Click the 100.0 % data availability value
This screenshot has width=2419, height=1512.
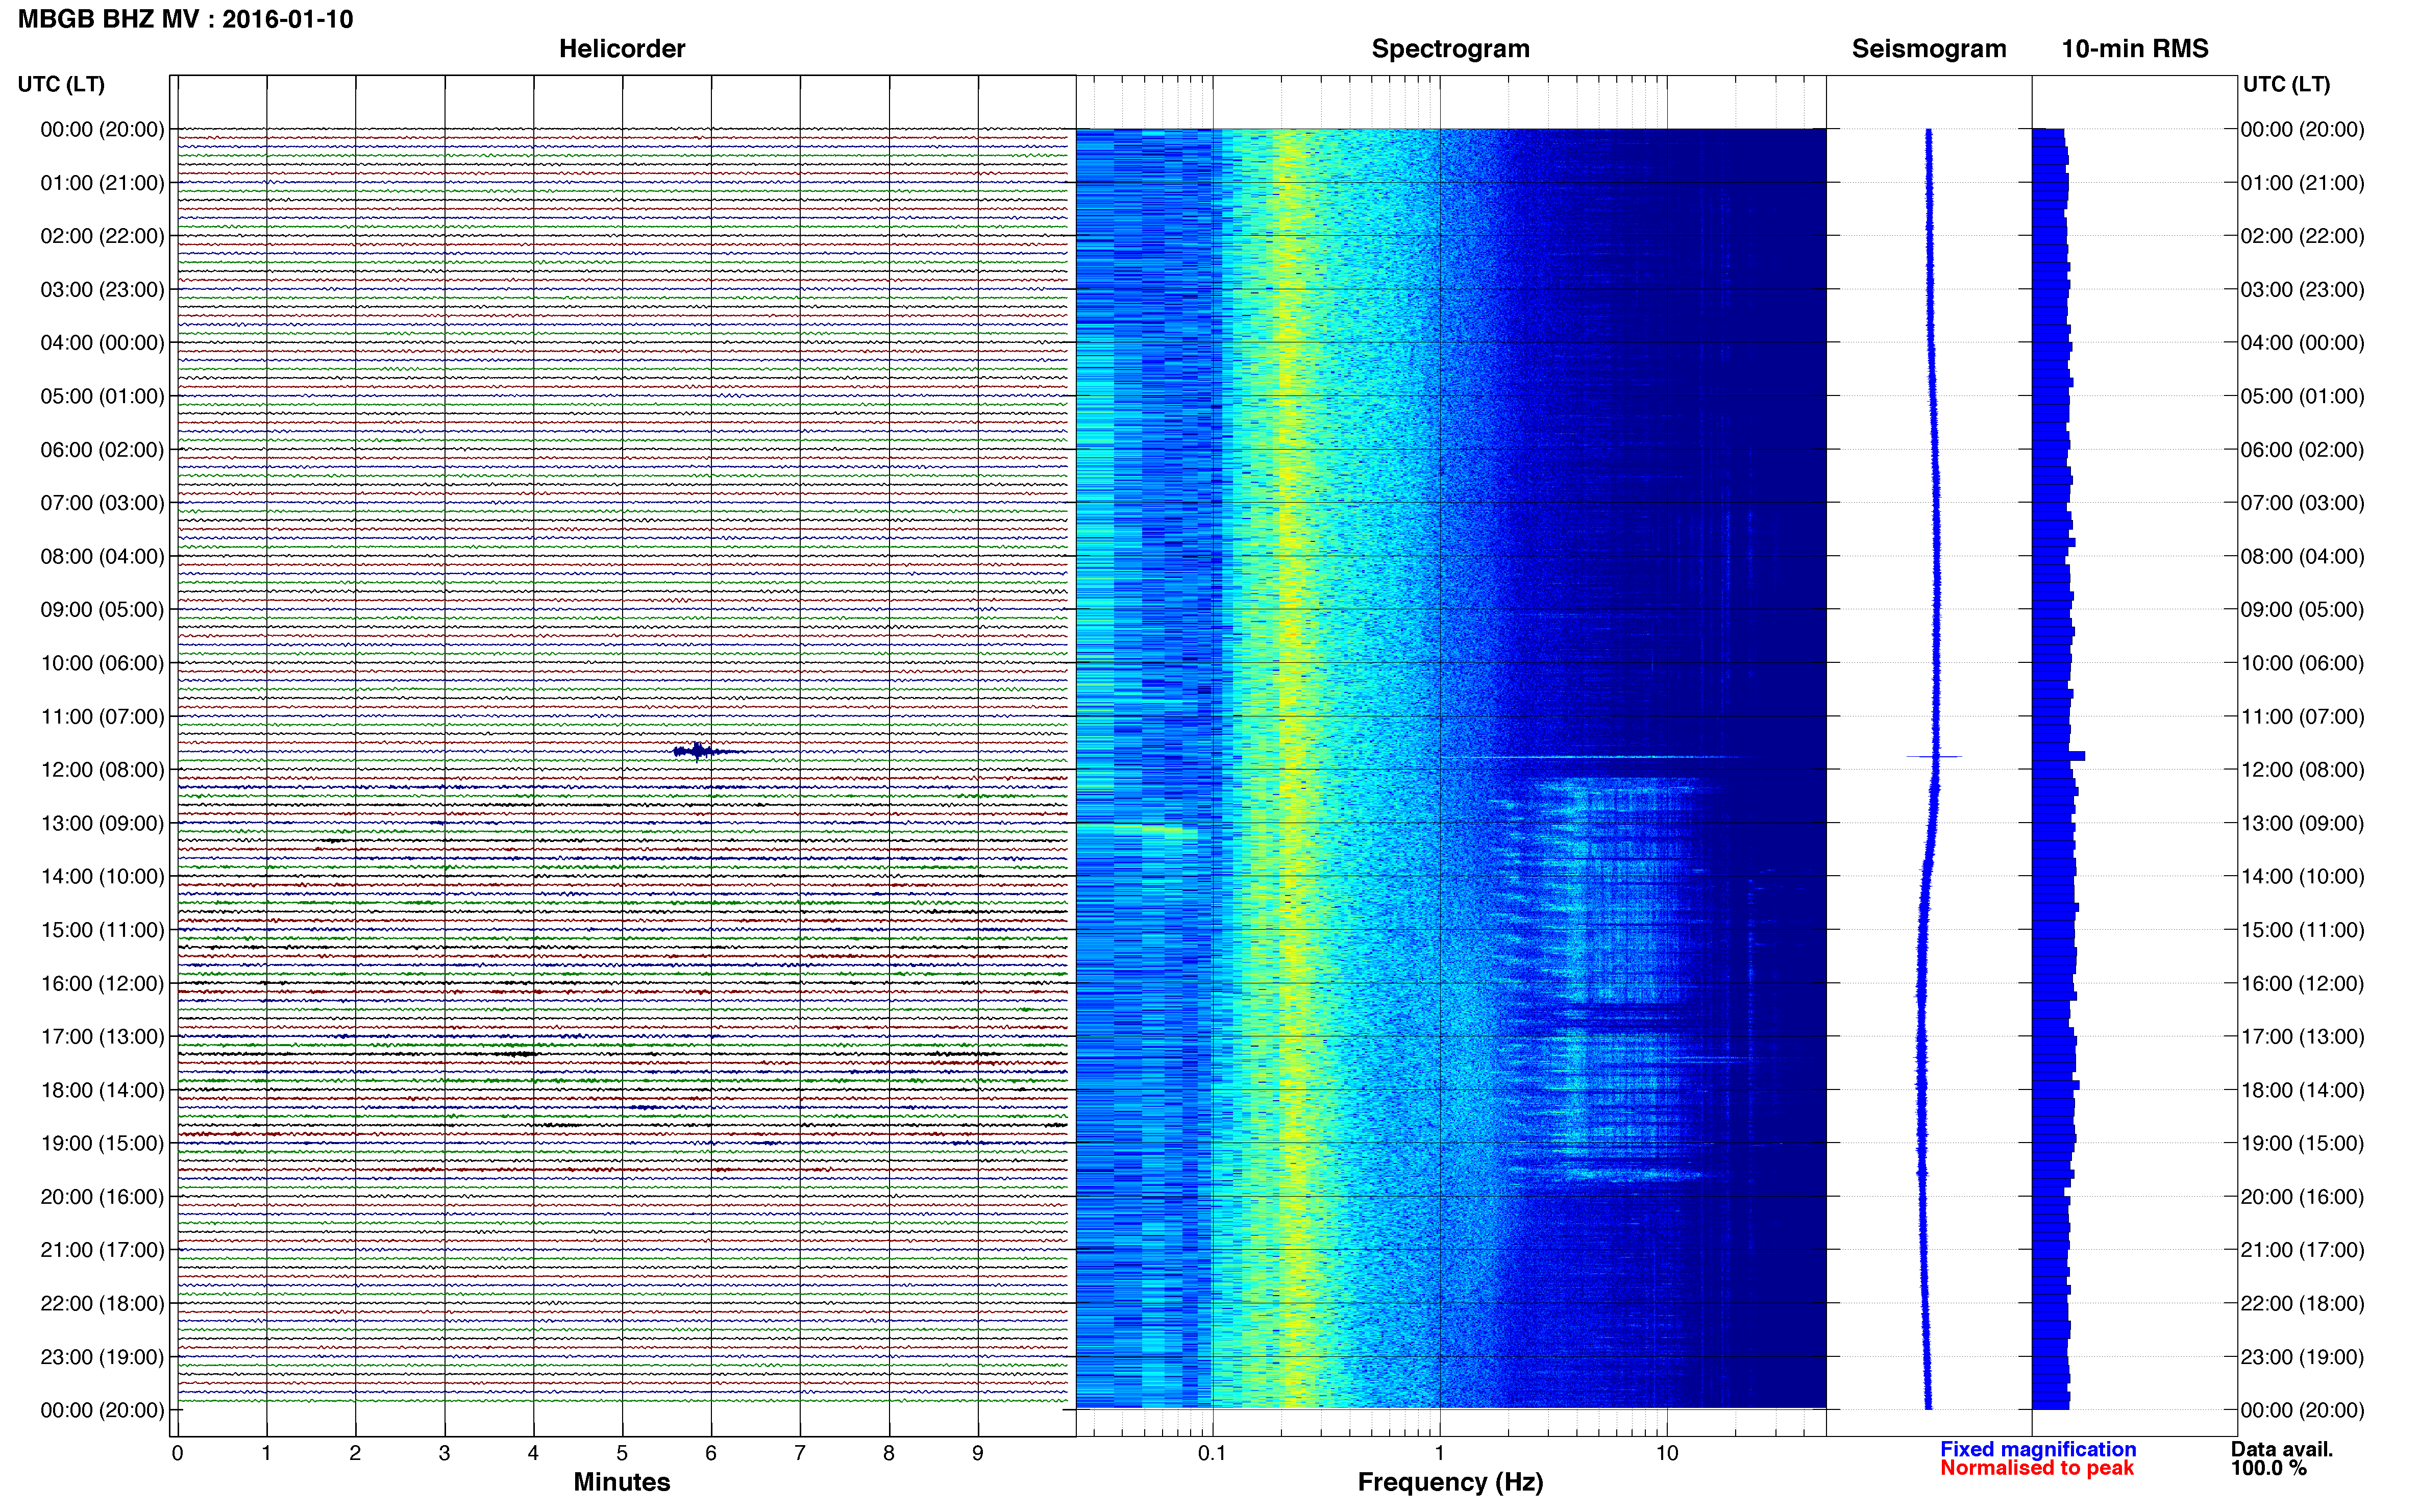(2268, 1468)
